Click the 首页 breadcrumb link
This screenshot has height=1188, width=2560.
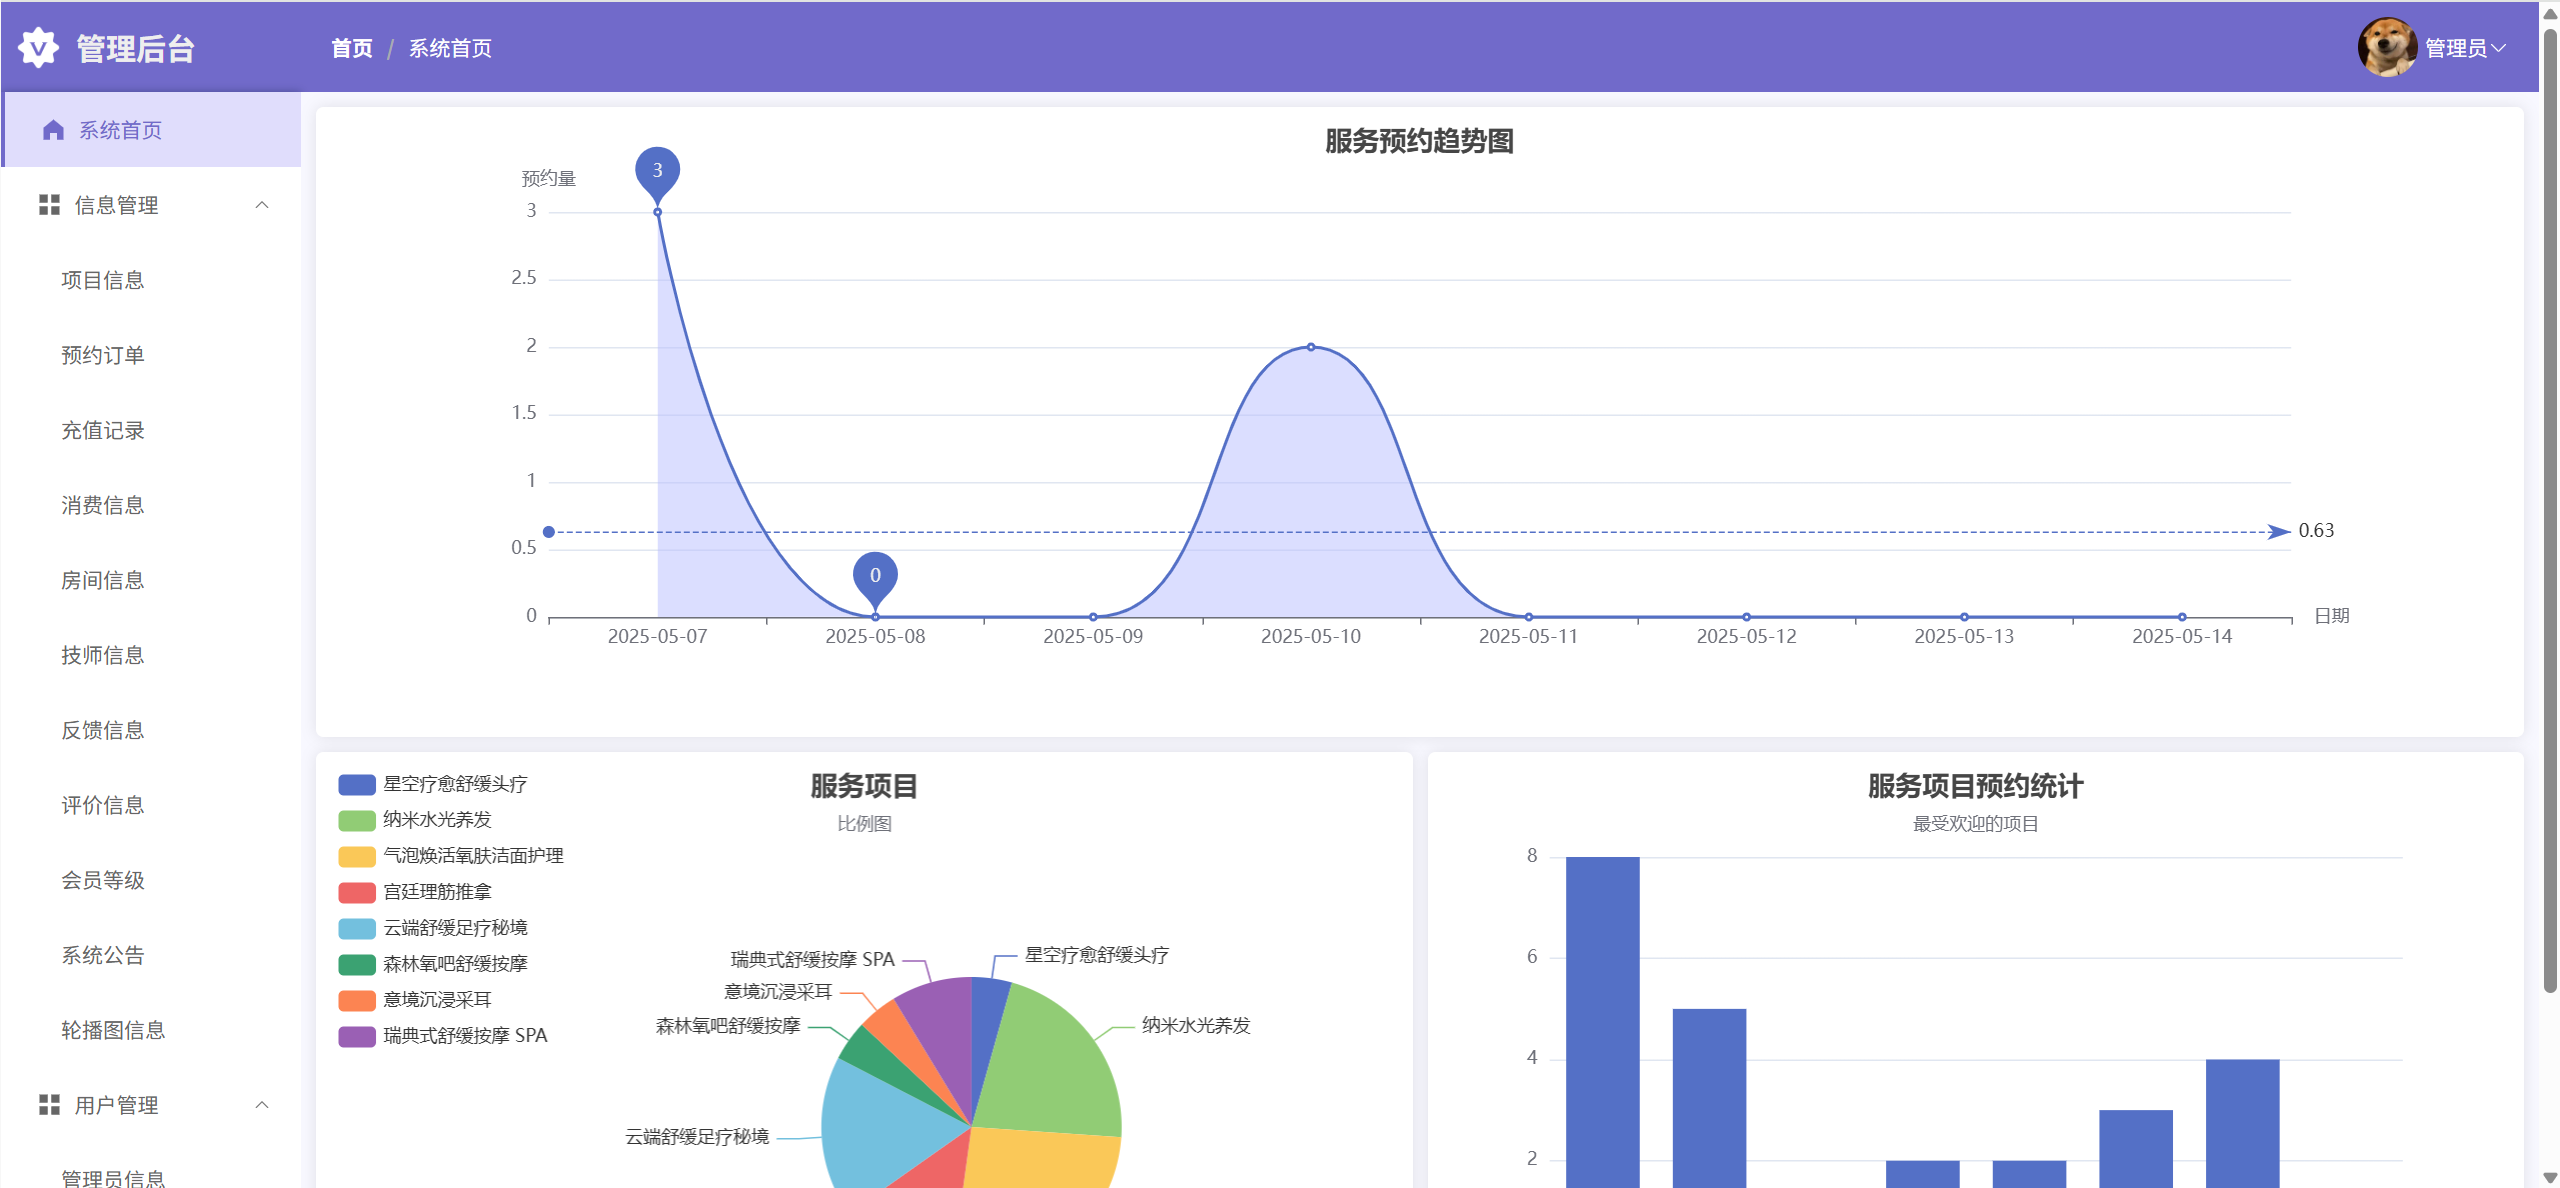352,48
